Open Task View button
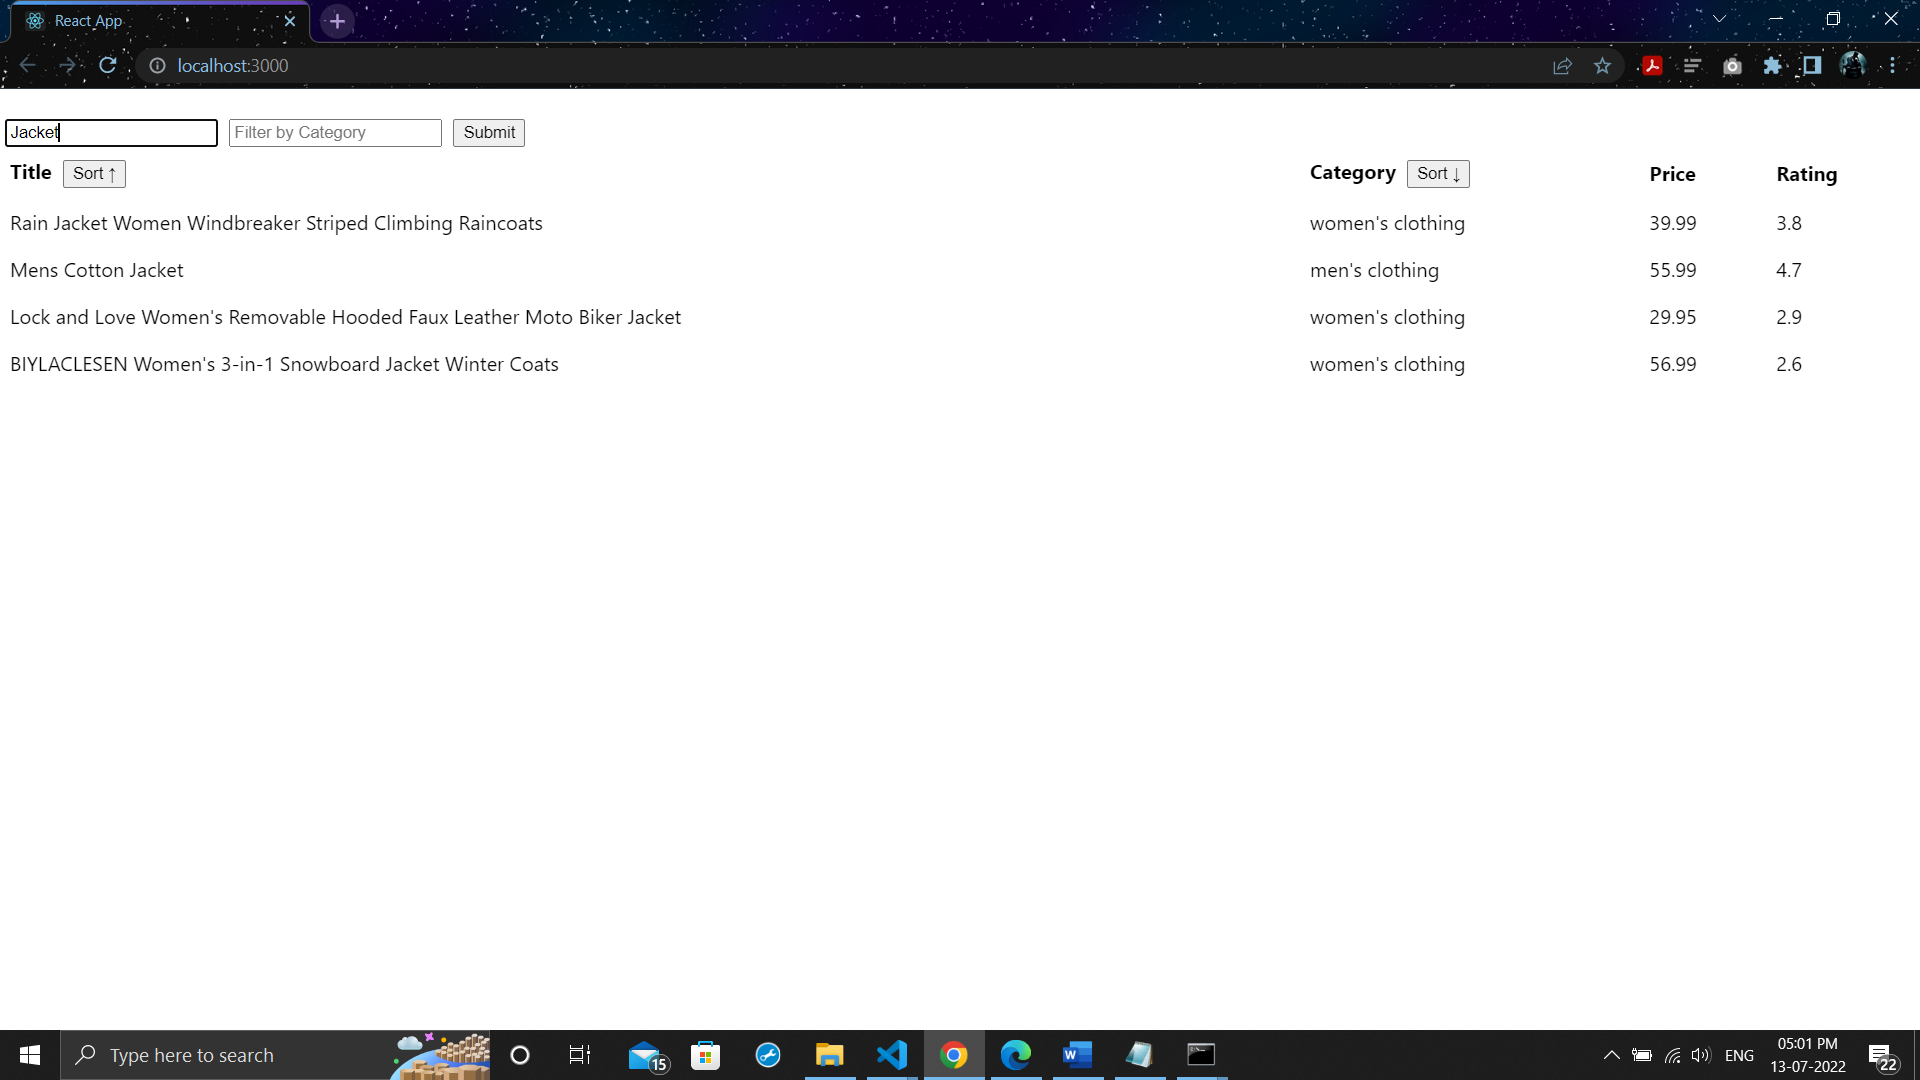 [580, 1055]
